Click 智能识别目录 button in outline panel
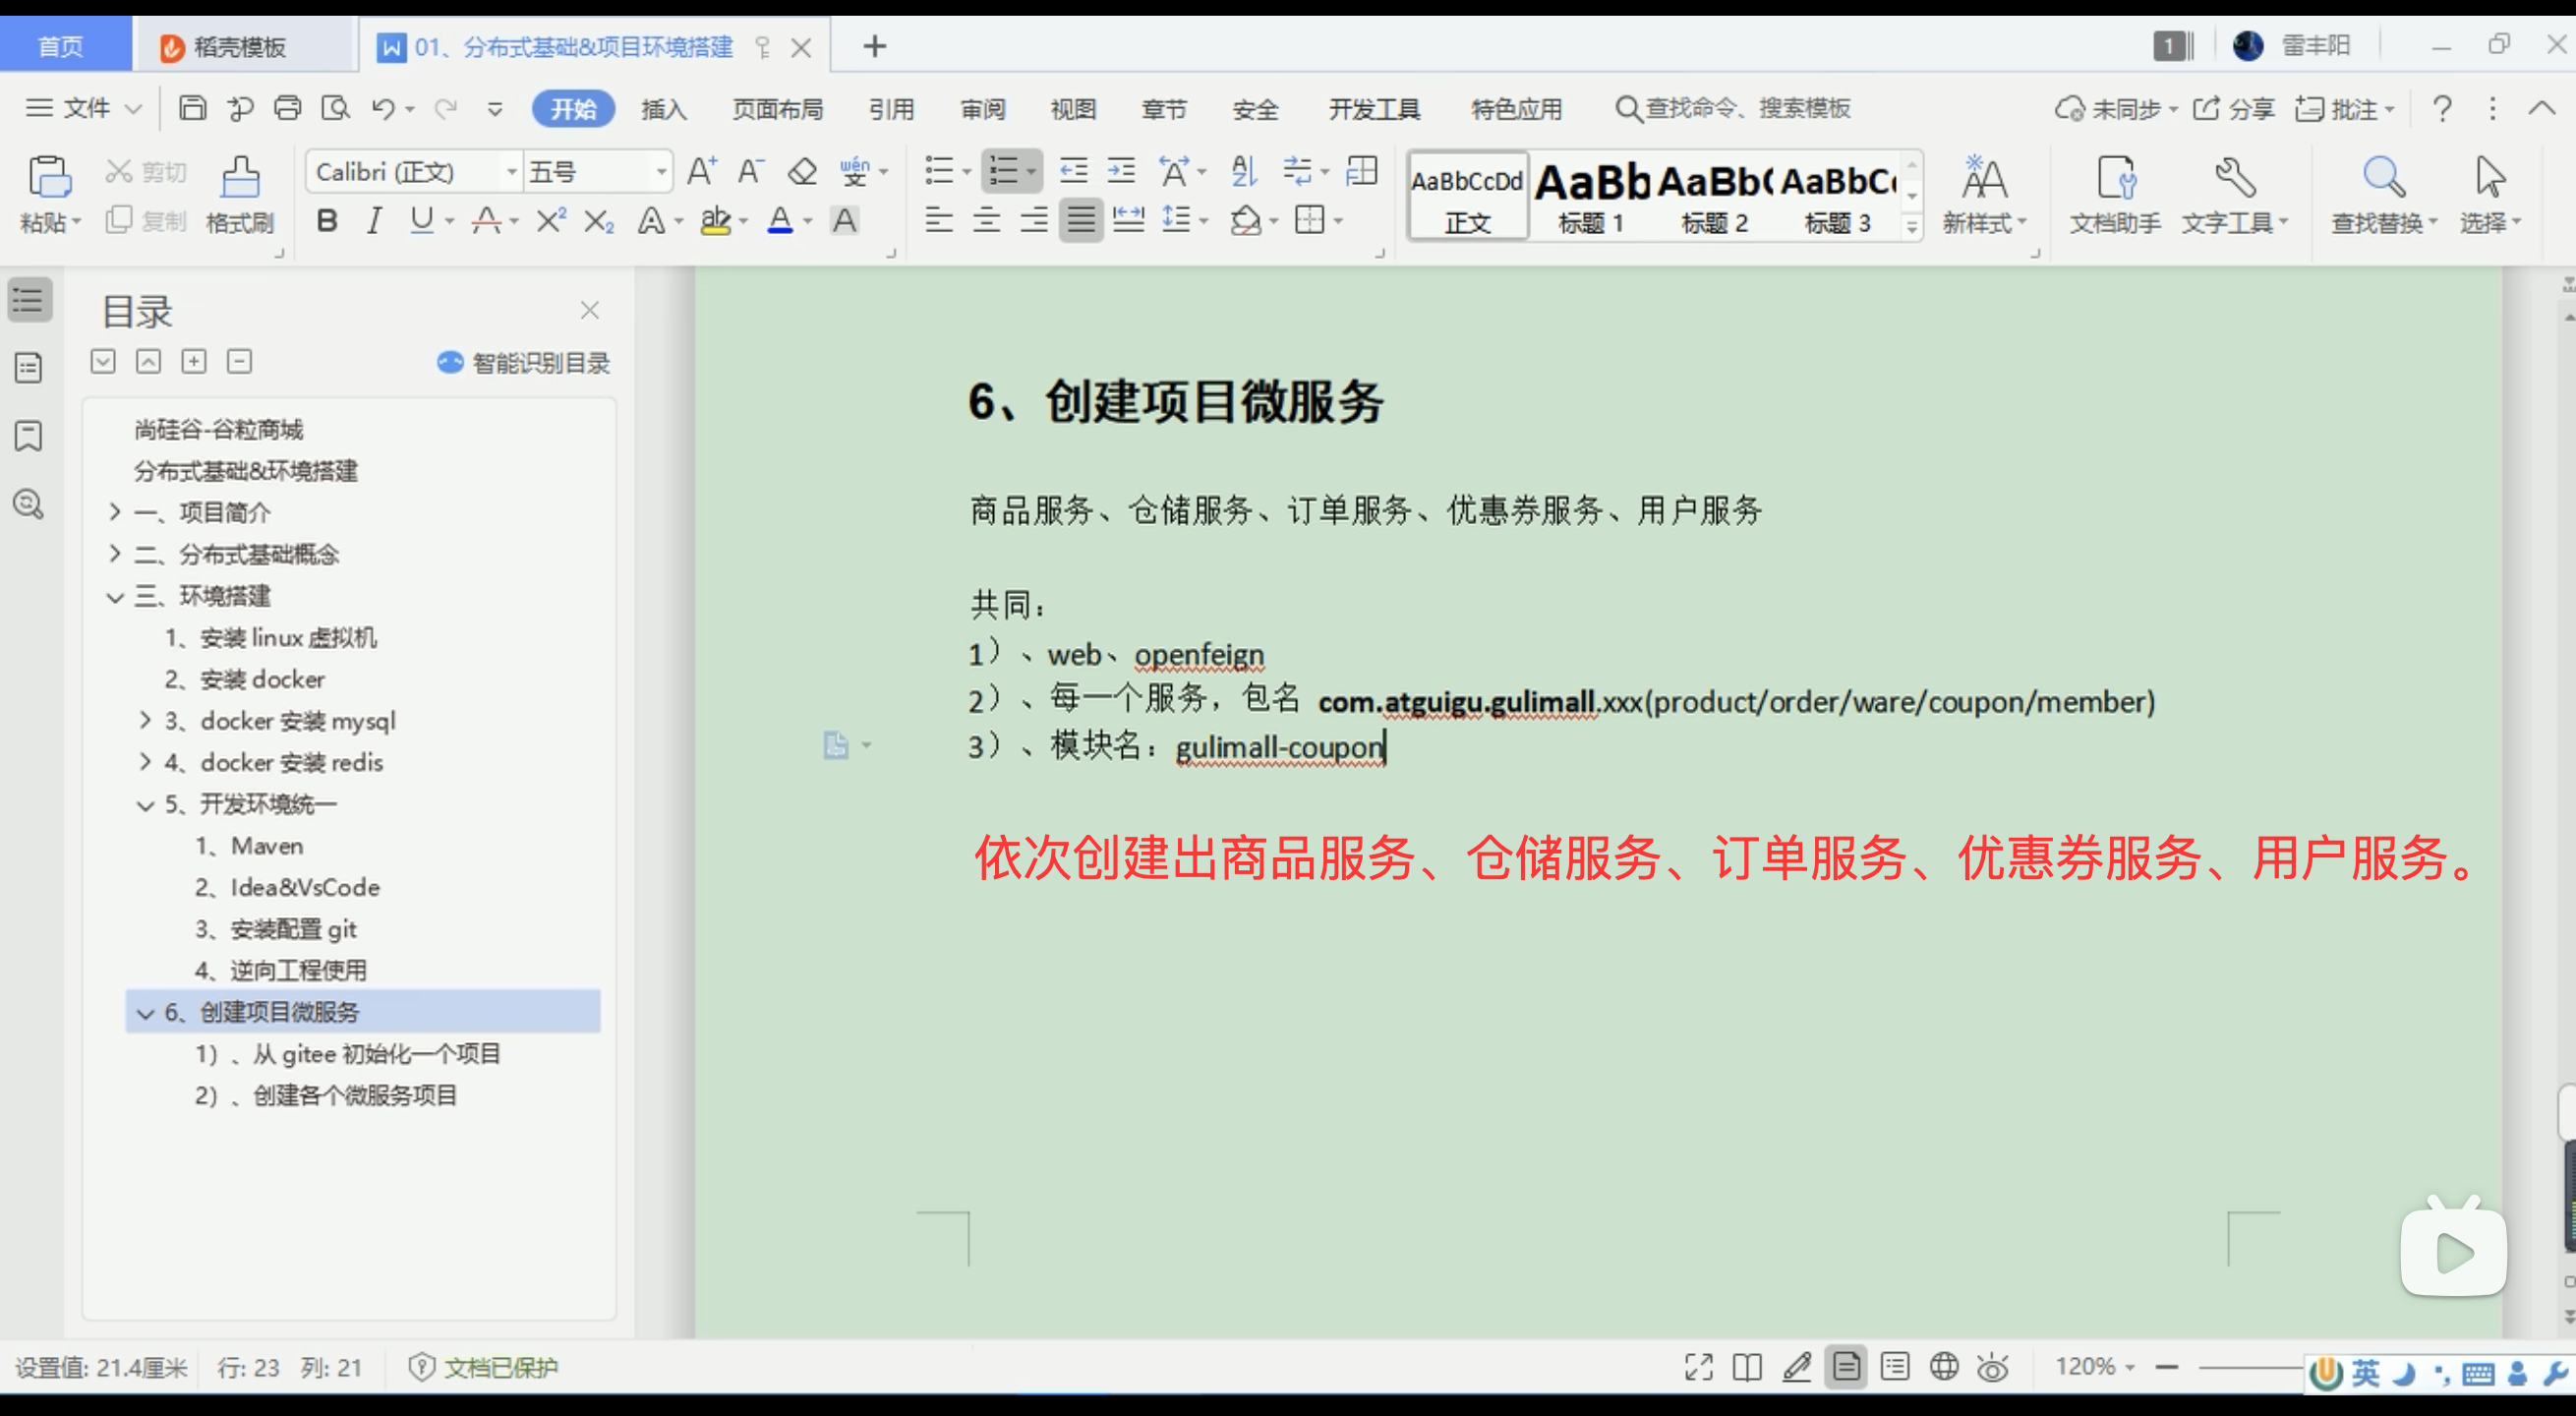 [x=524, y=363]
